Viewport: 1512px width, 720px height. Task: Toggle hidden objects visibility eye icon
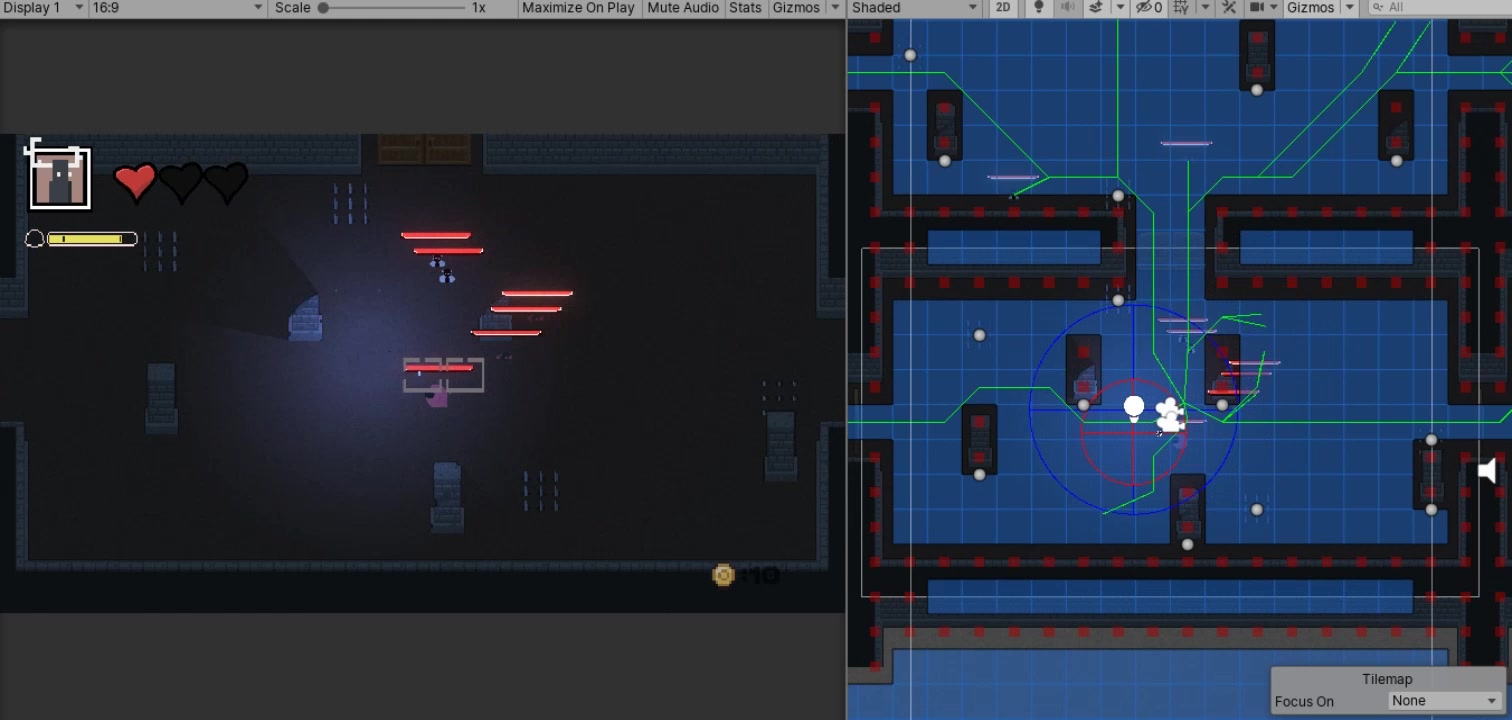click(1150, 8)
